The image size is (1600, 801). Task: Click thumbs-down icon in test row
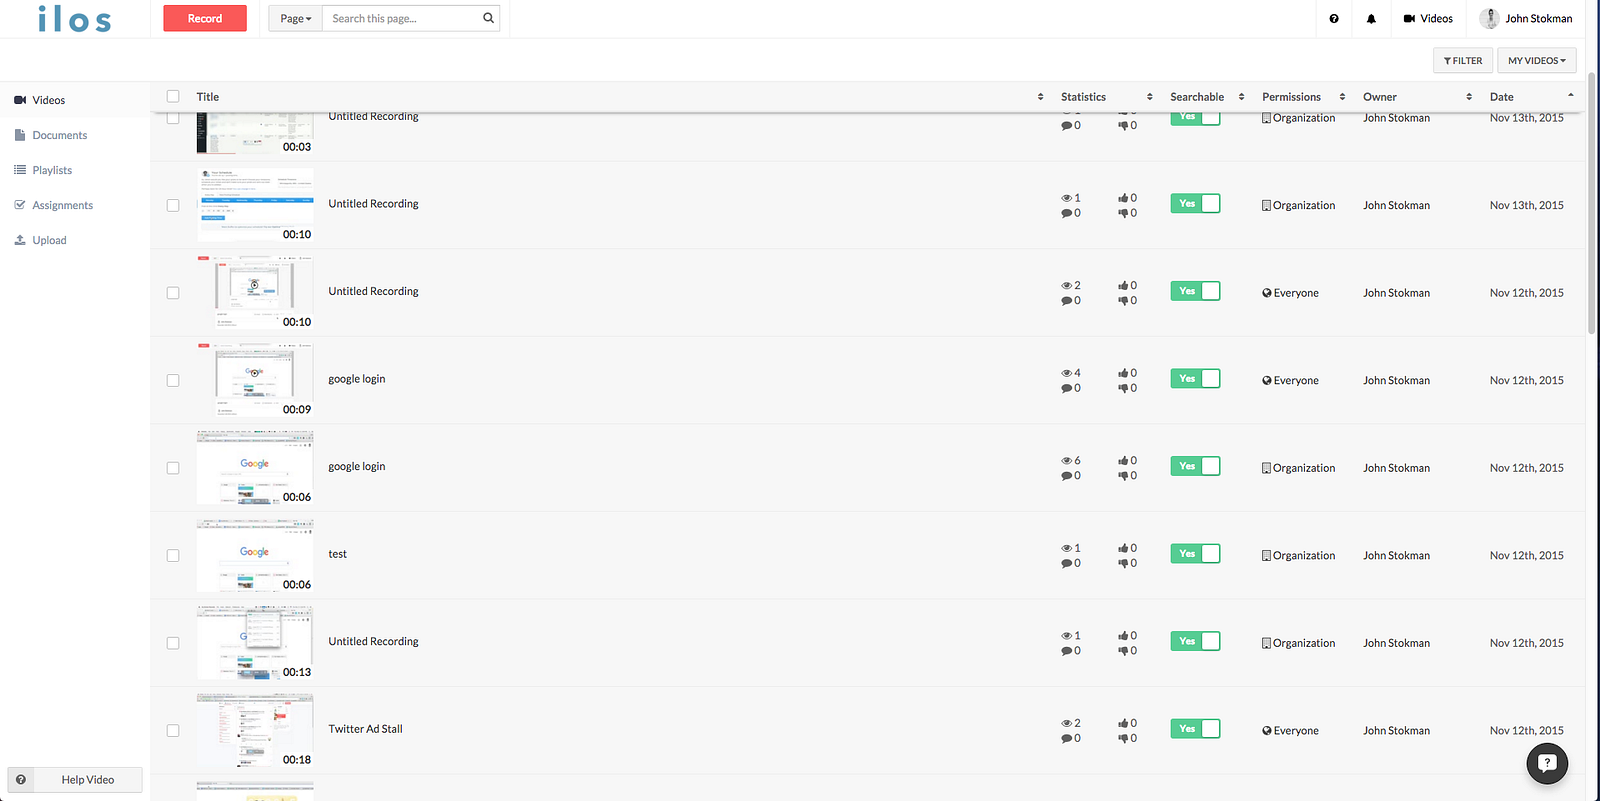1123,563
